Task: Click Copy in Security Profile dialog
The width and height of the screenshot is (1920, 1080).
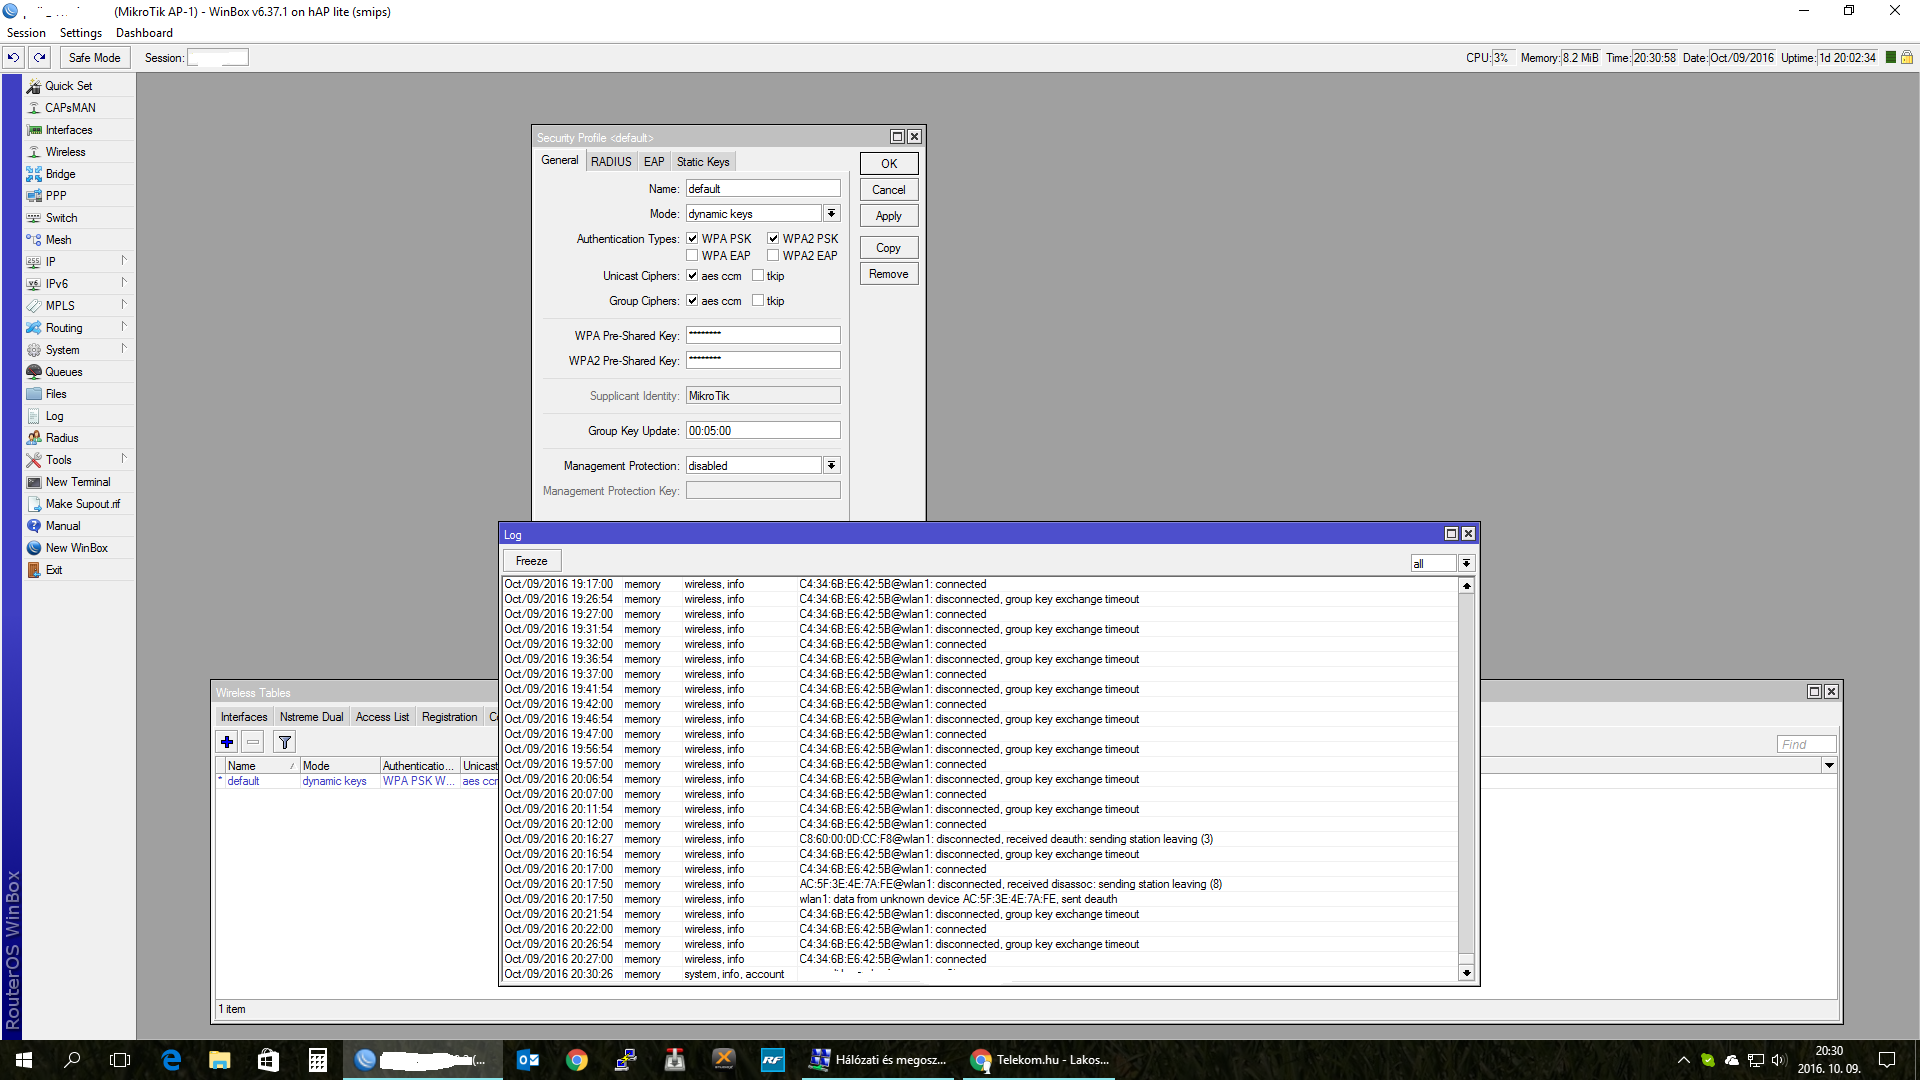Action: pos(889,248)
